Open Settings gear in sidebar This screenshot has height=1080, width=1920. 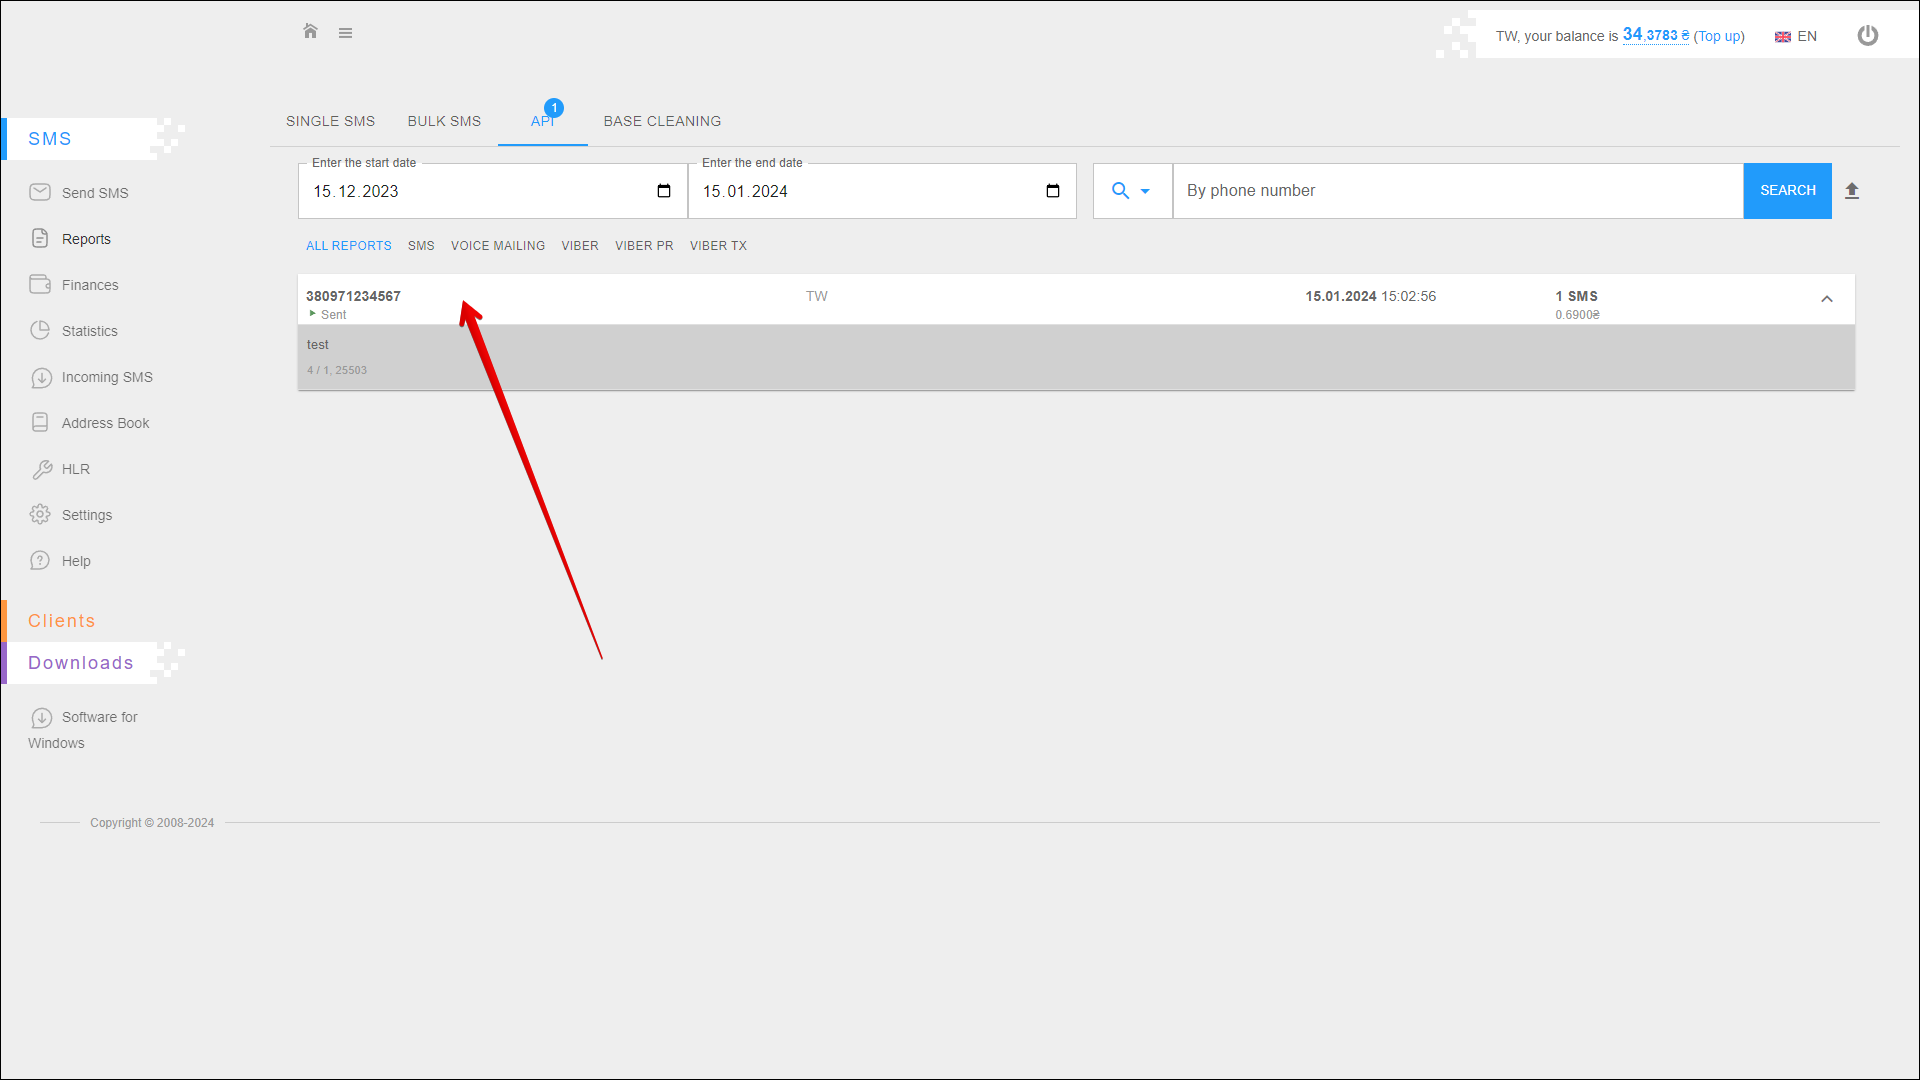click(x=86, y=515)
